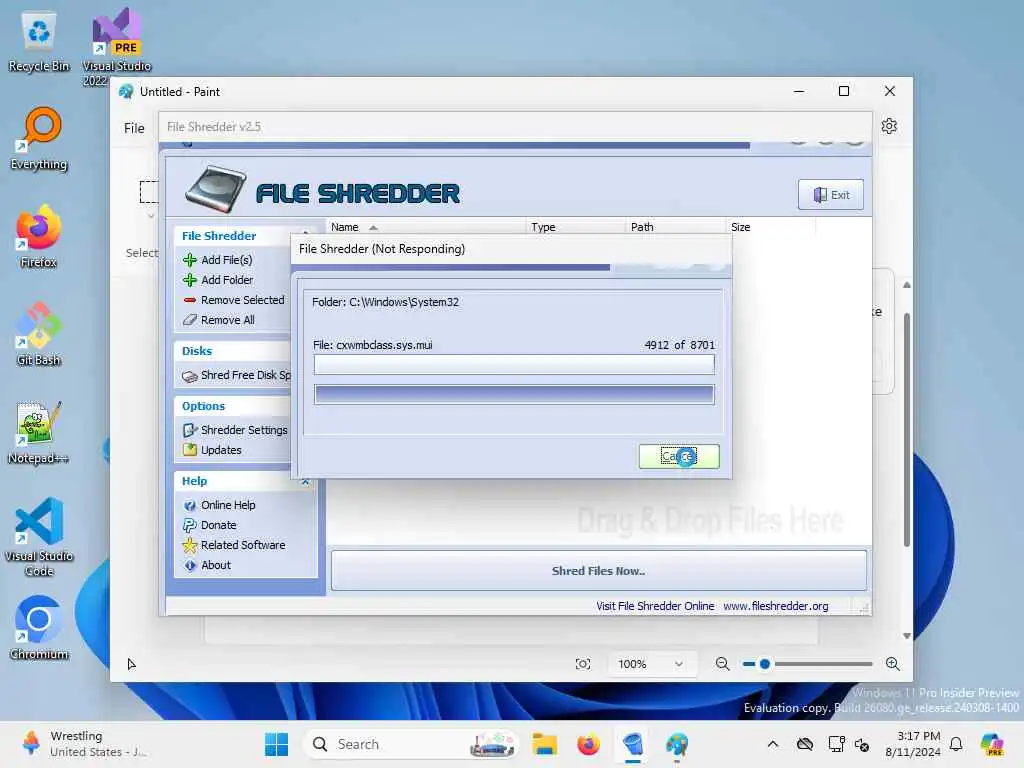Click the Remove Selected red minus icon
Screen dimensions: 1024x768
pos(190,300)
